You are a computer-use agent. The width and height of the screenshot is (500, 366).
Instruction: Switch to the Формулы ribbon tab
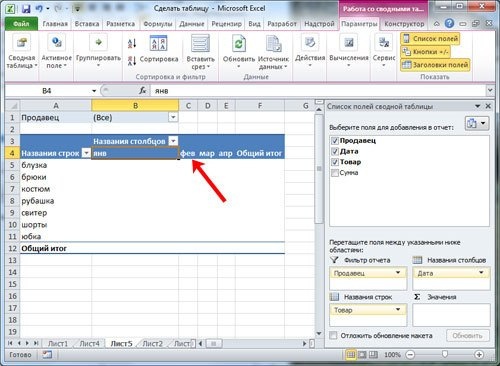point(158,24)
